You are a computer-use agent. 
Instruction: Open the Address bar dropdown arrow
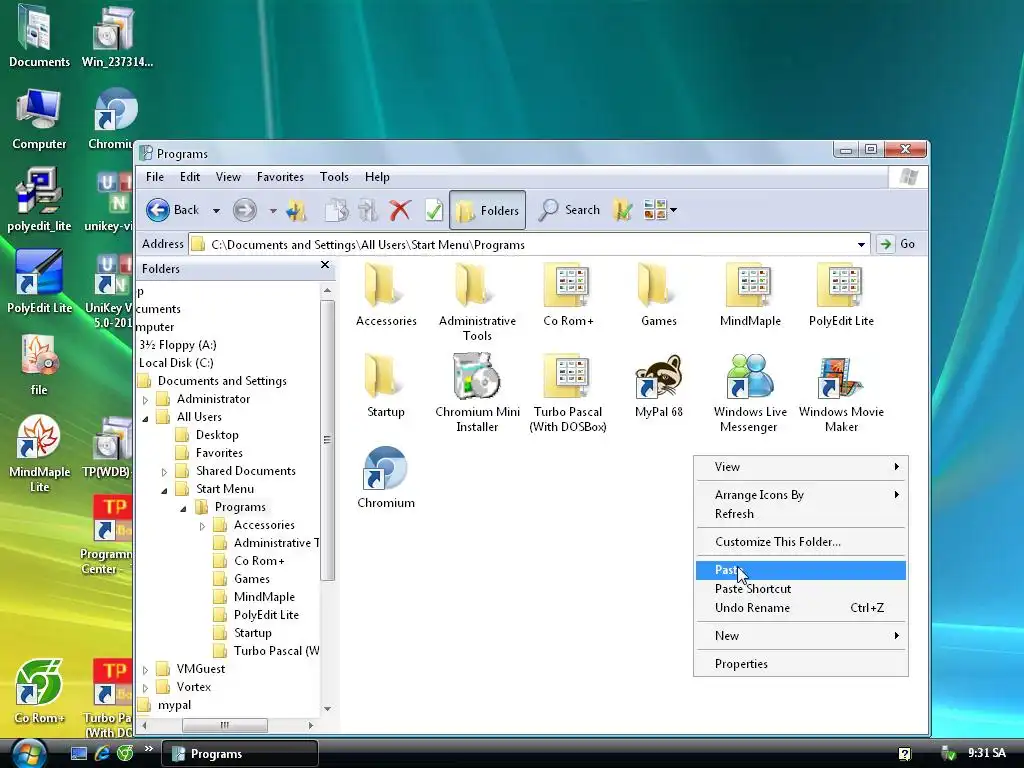pos(861,244)
